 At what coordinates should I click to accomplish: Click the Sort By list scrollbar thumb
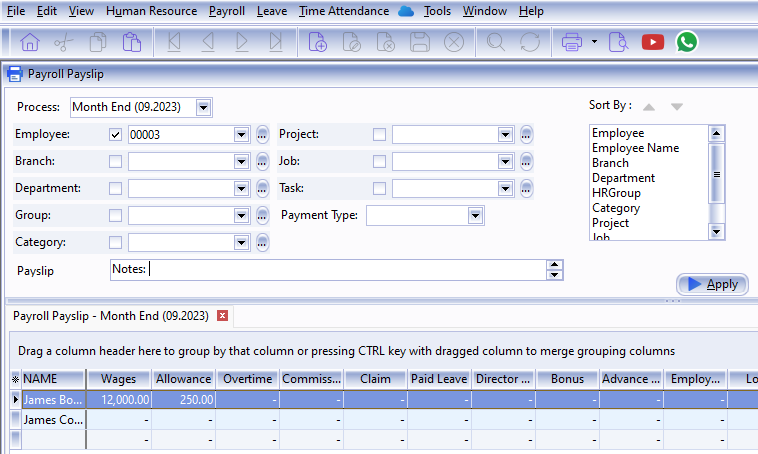(716, 174)
